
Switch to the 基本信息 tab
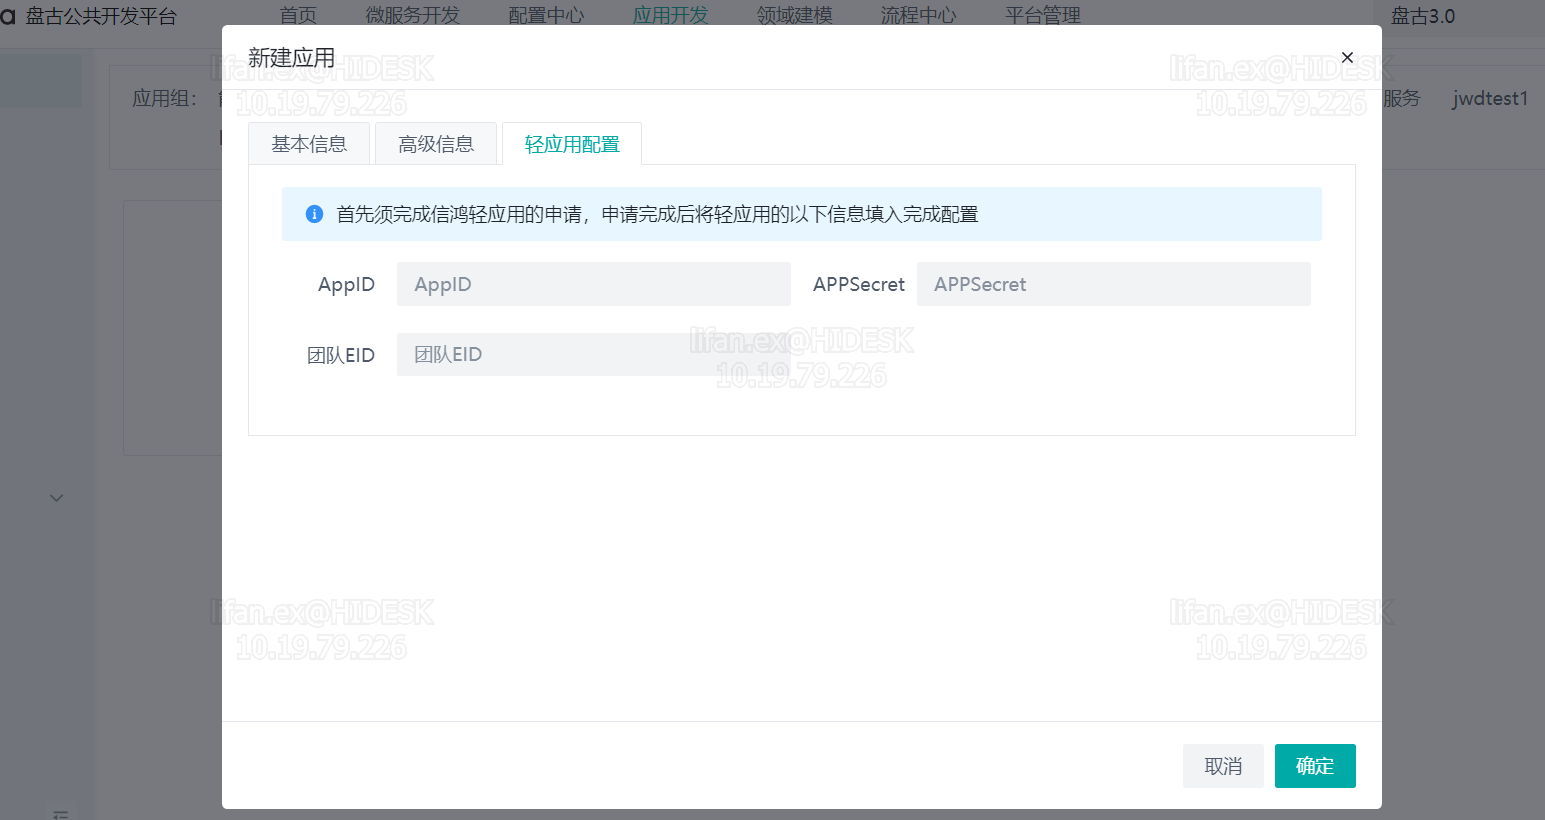point(309,144)
